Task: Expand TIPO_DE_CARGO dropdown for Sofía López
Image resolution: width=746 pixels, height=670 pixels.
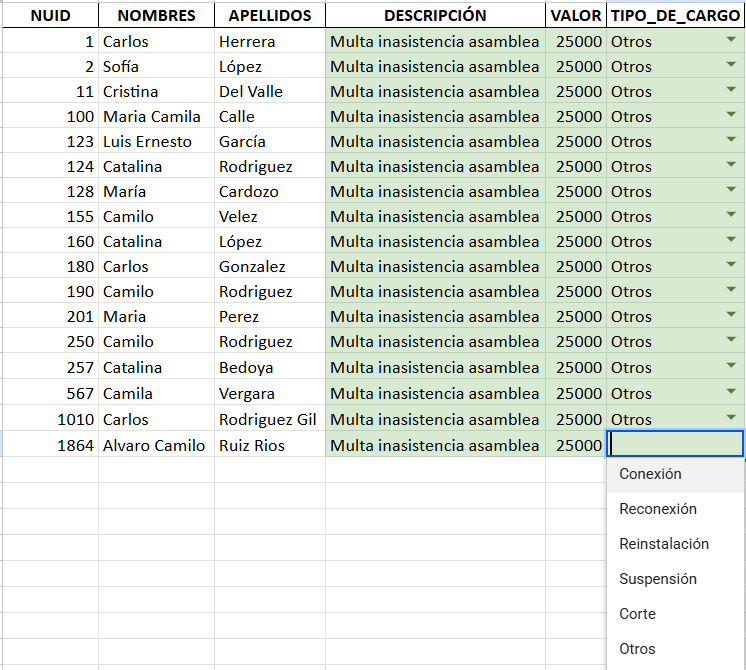Action: pyautogui.click(x=731, y=65)
